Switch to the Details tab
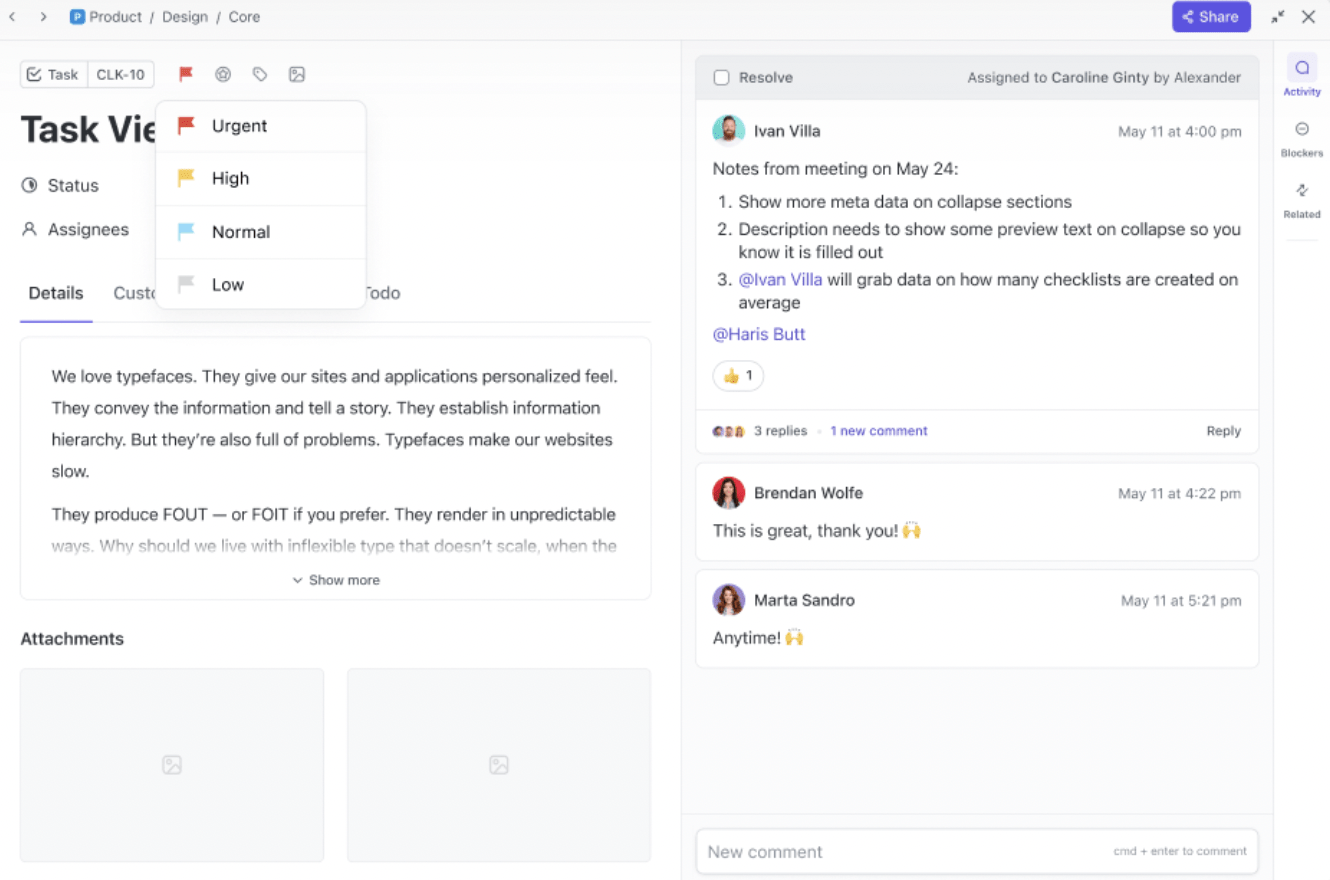This screenshot has height=880, width=1330. [x=56, y=293]
